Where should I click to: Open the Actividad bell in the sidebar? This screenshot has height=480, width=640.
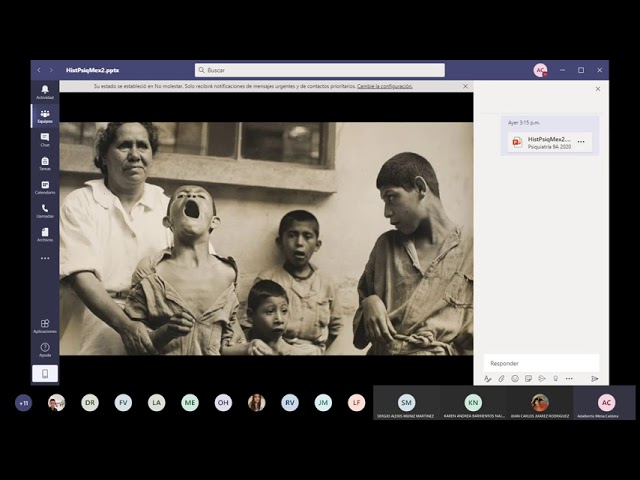44,91
